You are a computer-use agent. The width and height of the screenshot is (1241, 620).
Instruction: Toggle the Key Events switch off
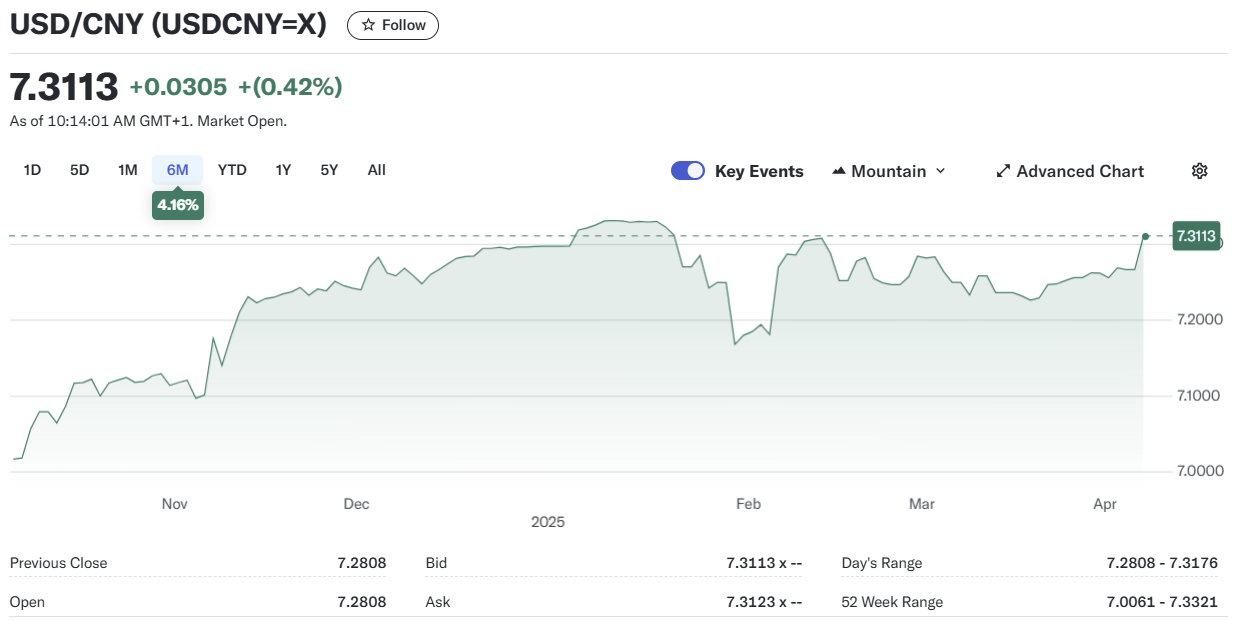tap(688, 171)
